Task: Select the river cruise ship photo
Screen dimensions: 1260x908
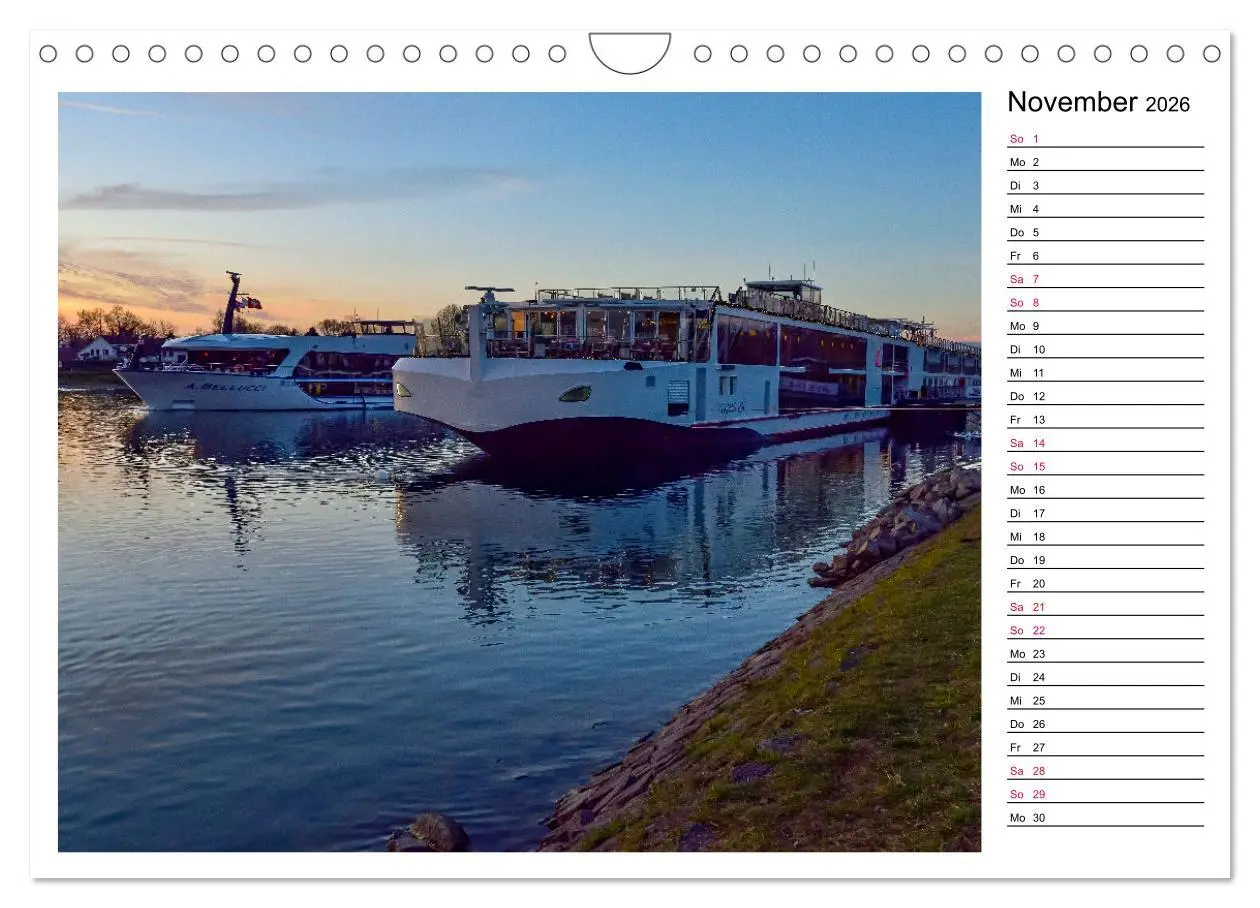Action: 519,472
